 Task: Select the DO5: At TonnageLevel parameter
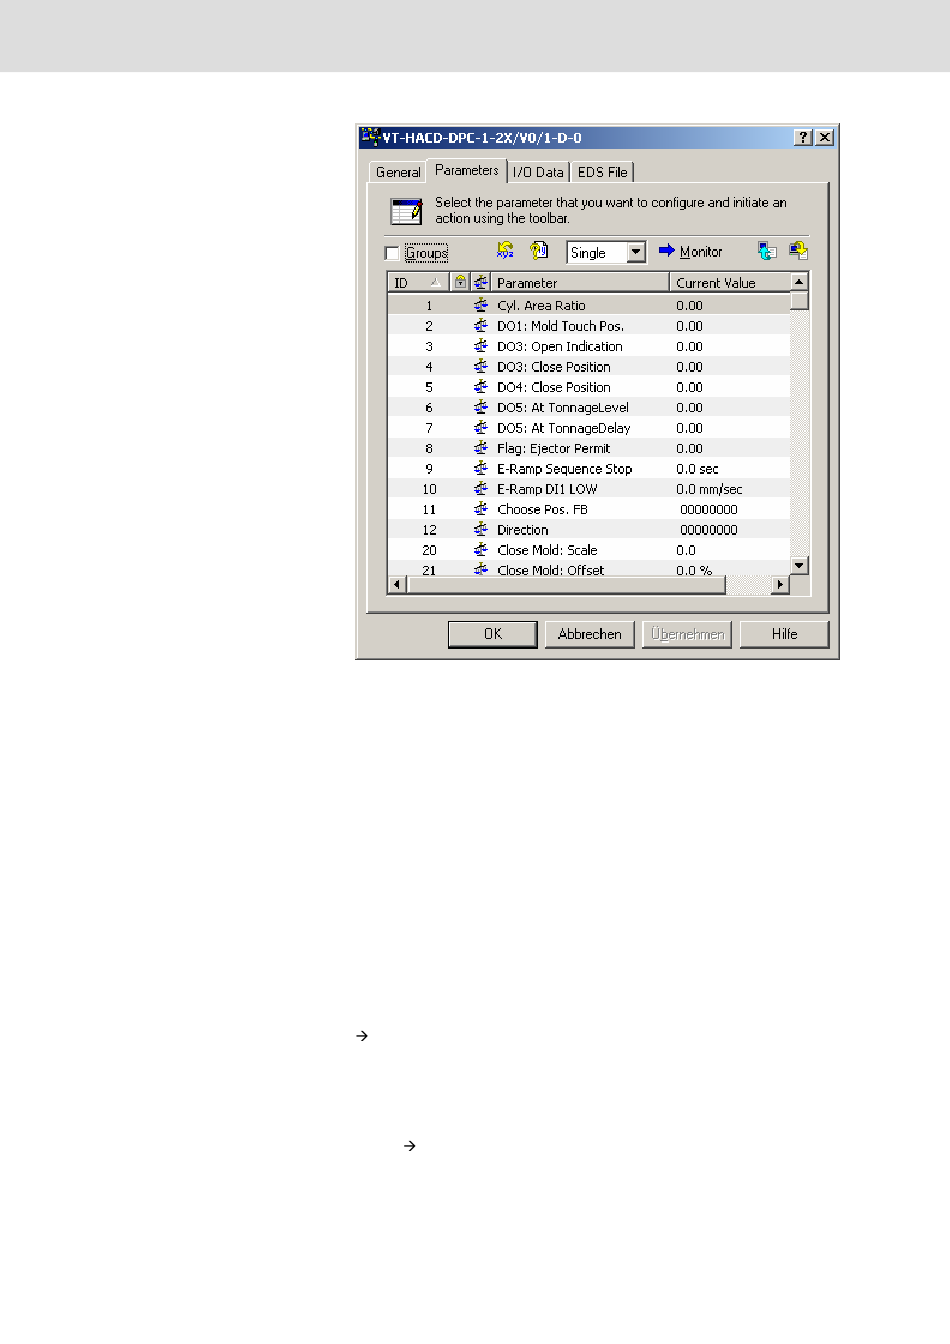tap(563, 408)
